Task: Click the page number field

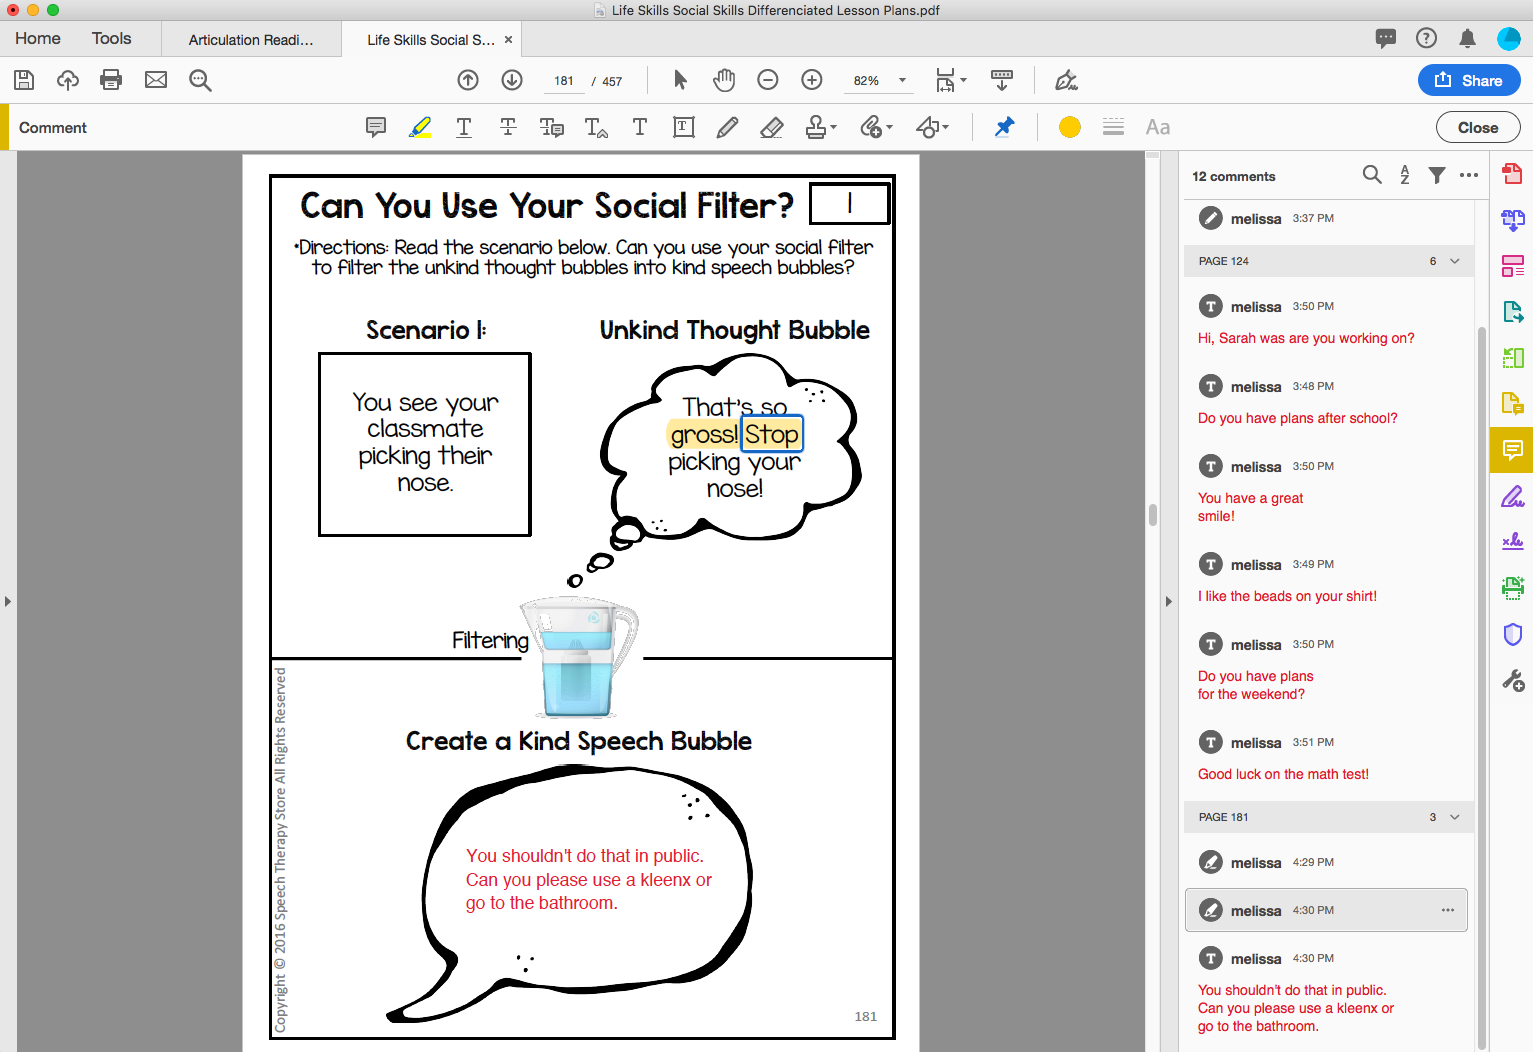Action: 564,81
